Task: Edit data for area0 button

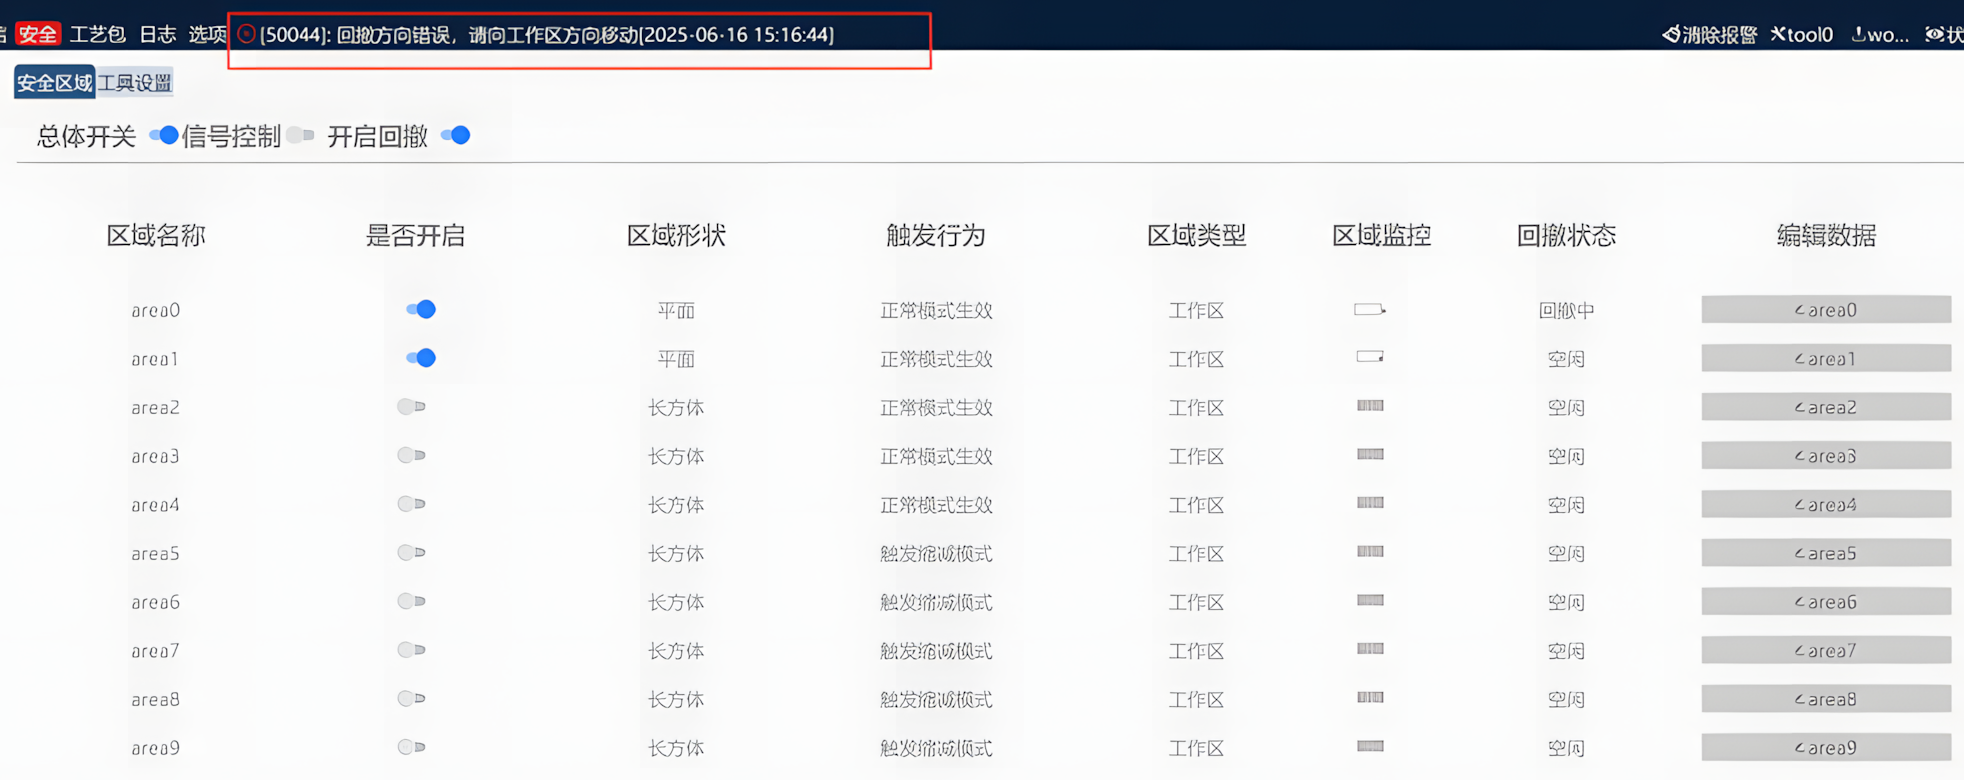Action: tap(1826, 309)
